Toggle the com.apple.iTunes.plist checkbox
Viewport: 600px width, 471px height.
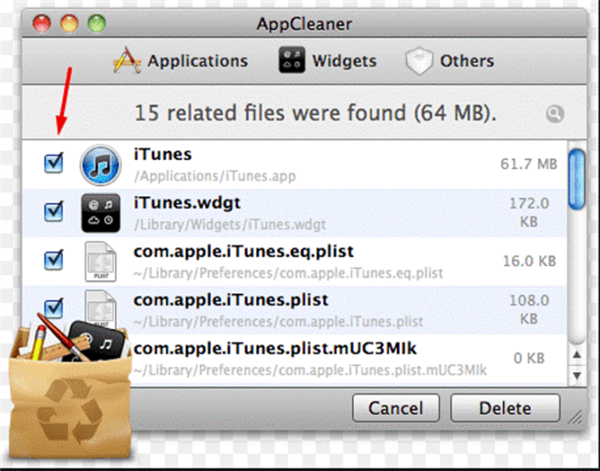pos(54,308)
